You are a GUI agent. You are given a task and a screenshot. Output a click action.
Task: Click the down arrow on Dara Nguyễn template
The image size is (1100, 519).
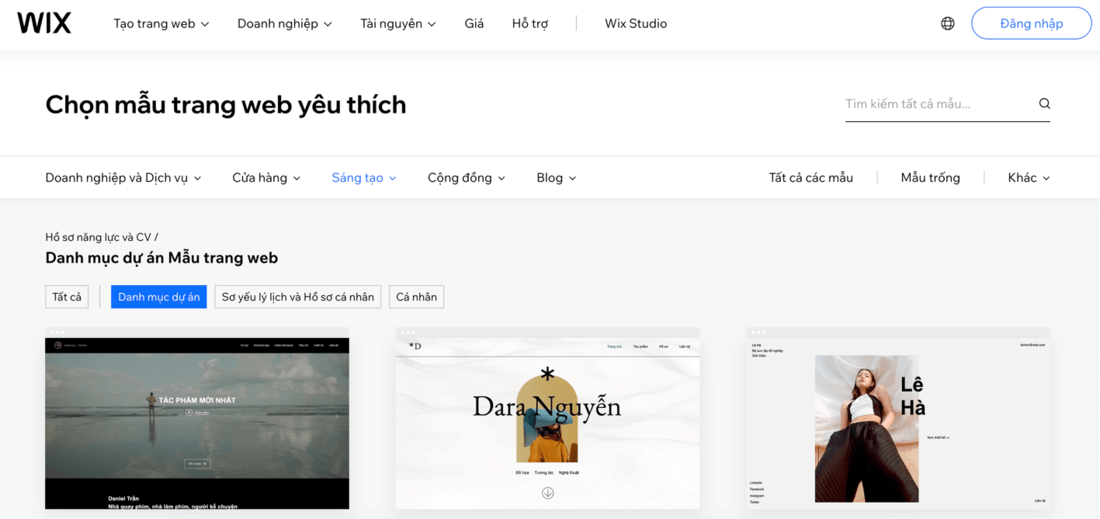point(547,493)
